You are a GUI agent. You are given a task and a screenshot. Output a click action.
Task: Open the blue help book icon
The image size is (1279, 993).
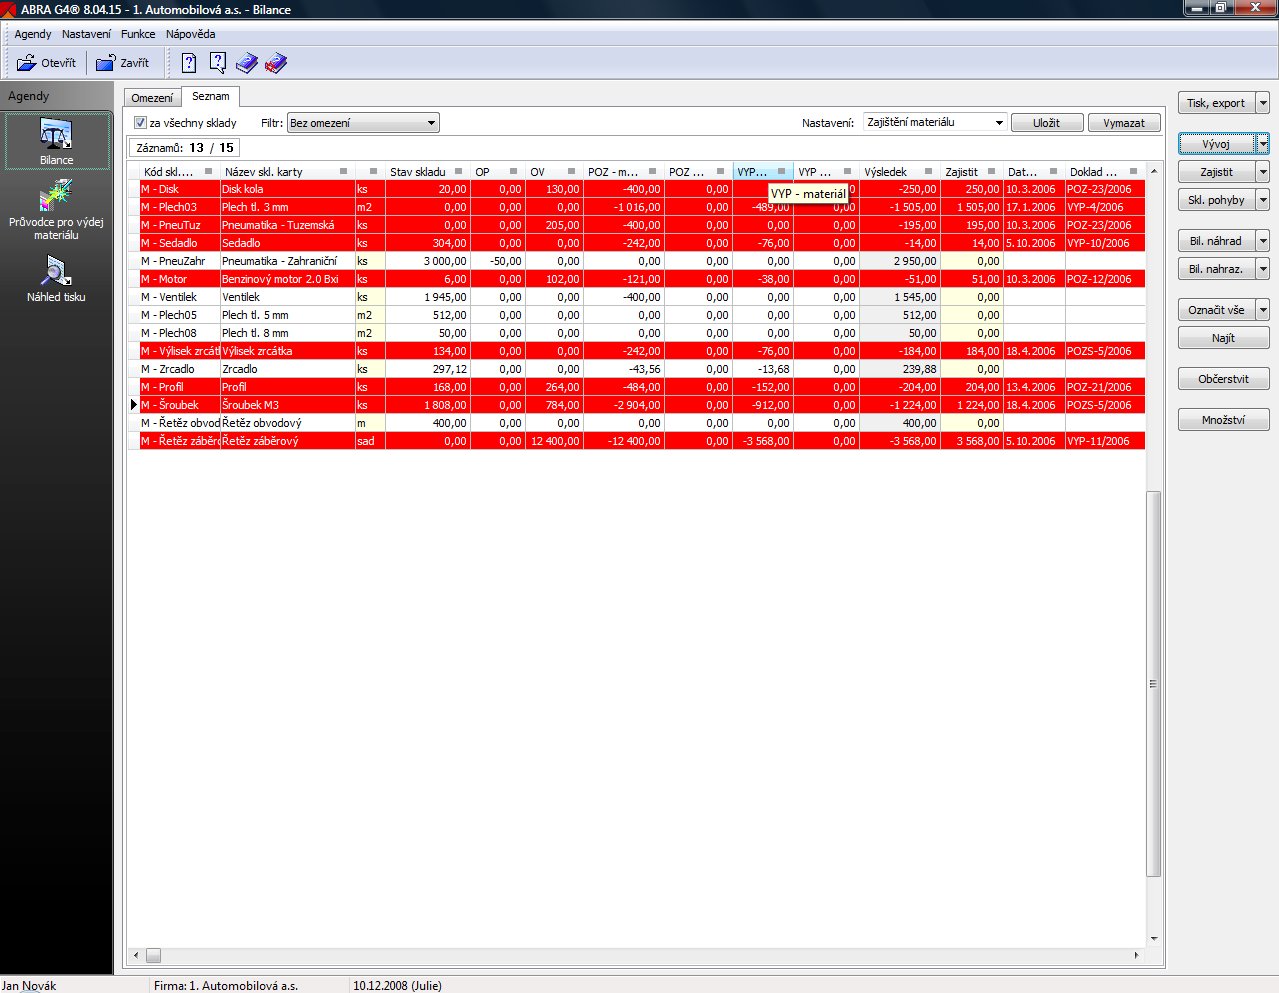(x=247, y=63)
